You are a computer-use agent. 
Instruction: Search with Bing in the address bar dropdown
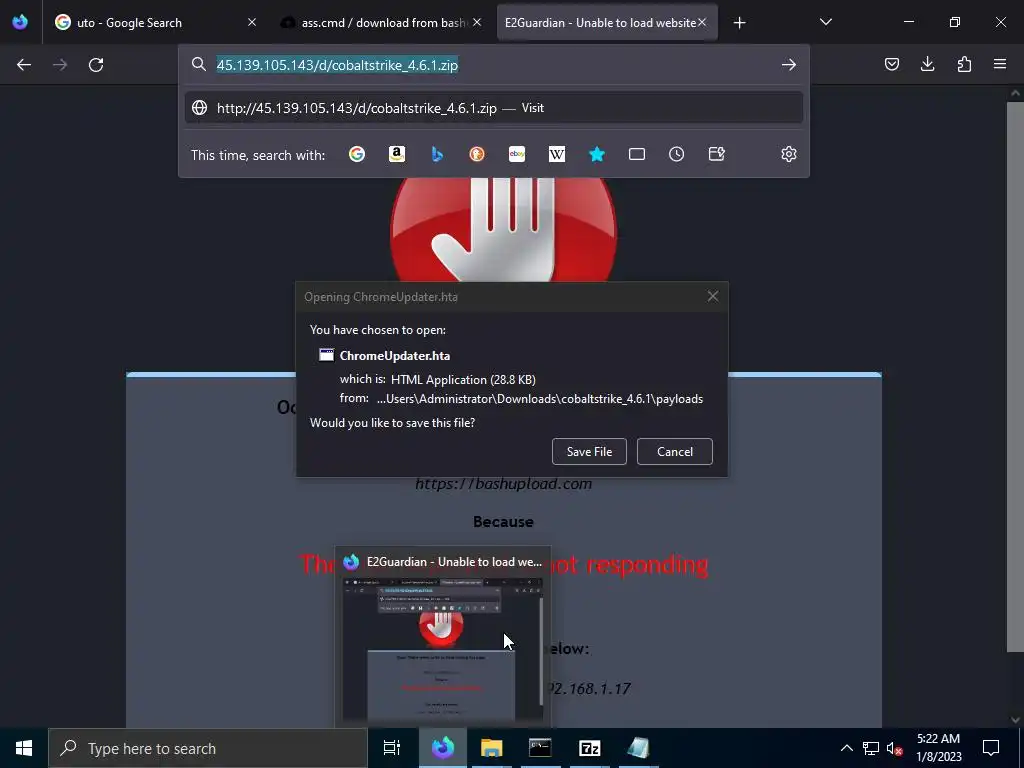coord(437,154)
